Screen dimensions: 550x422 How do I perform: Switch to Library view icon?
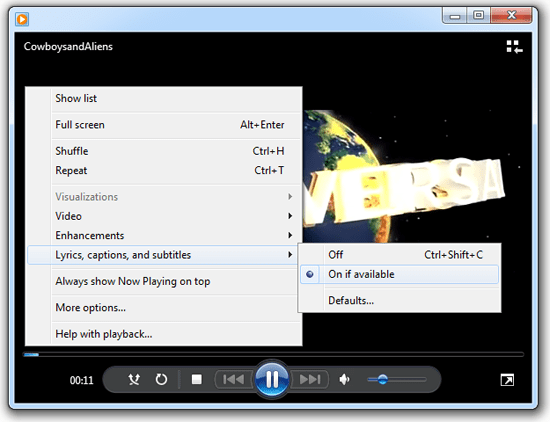pyautogui.click(x=514, y=47)
